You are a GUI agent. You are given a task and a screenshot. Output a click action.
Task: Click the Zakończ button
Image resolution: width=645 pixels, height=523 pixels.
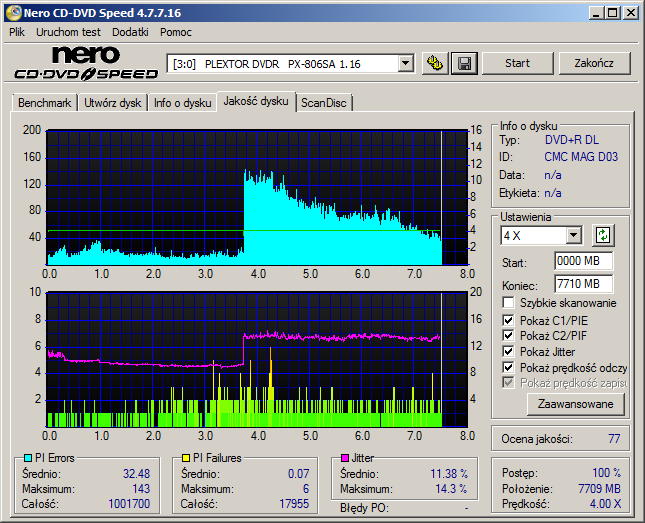(x=594, y=63)
